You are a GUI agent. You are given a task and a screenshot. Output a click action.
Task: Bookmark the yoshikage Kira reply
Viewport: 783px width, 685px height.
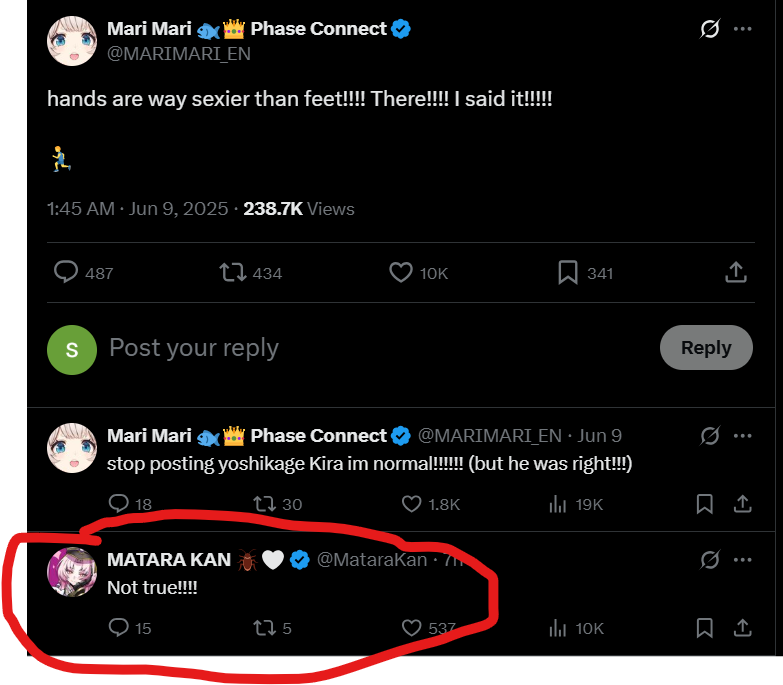pos(705,504)
